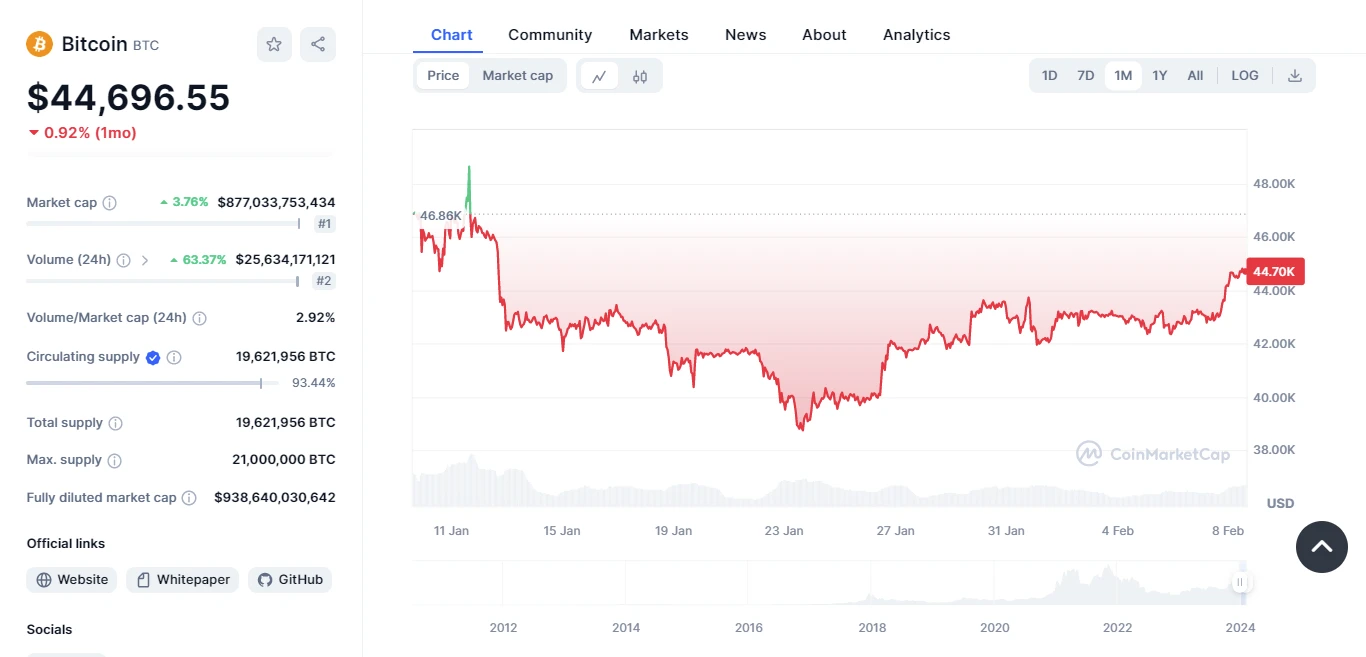Show Circulating supply info icon
Viewport: 1366px width, 657px height.
pos(174,357)
